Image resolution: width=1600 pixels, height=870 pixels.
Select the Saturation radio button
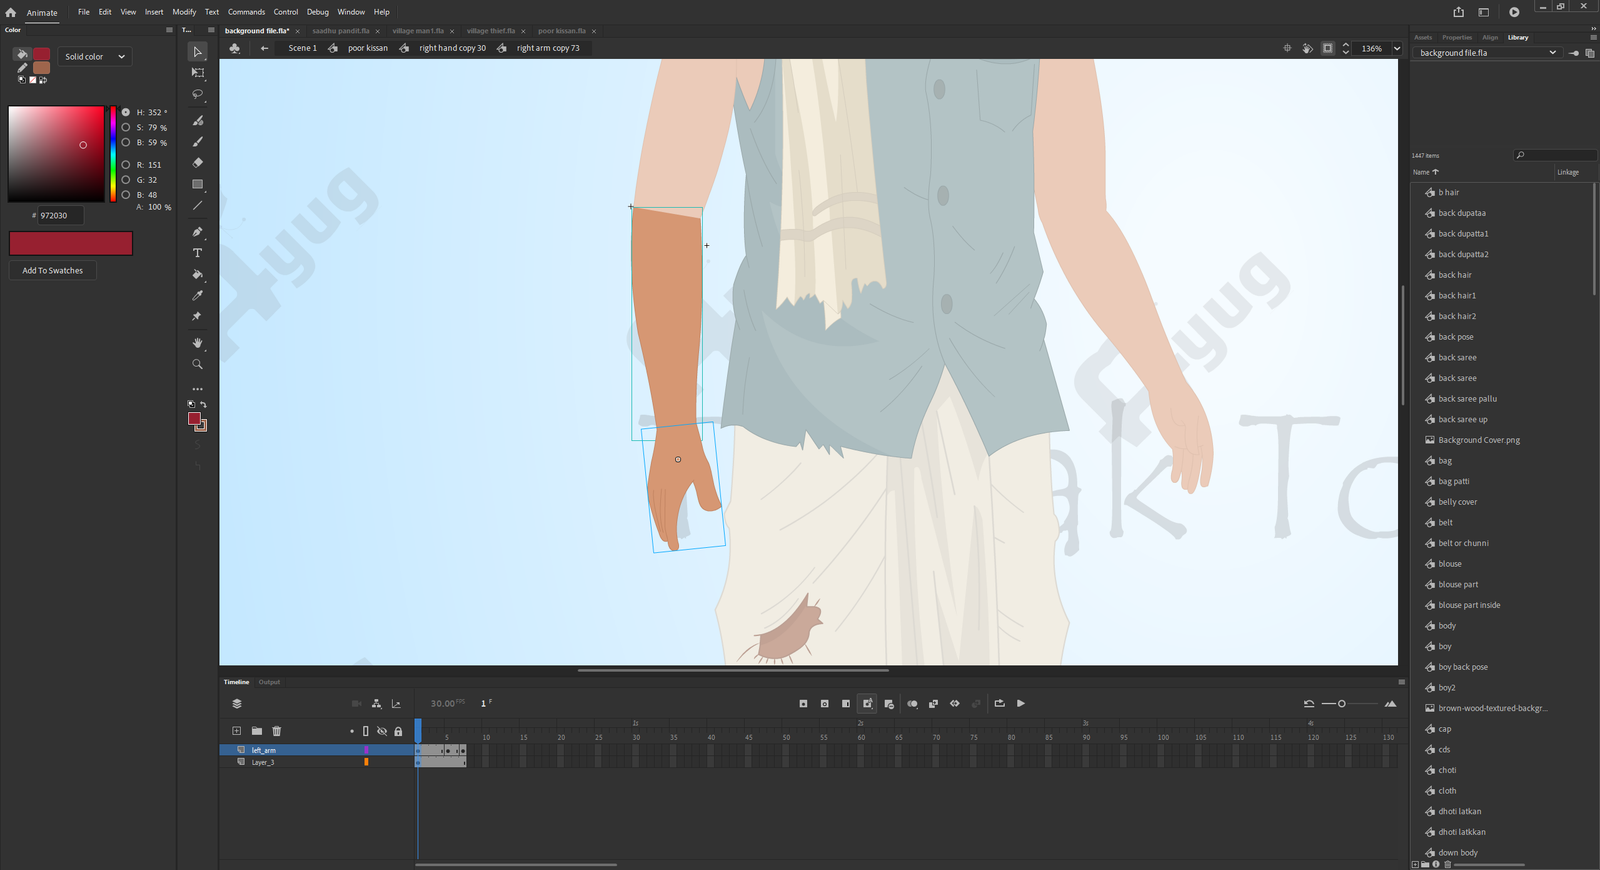[x=126, y=128]
